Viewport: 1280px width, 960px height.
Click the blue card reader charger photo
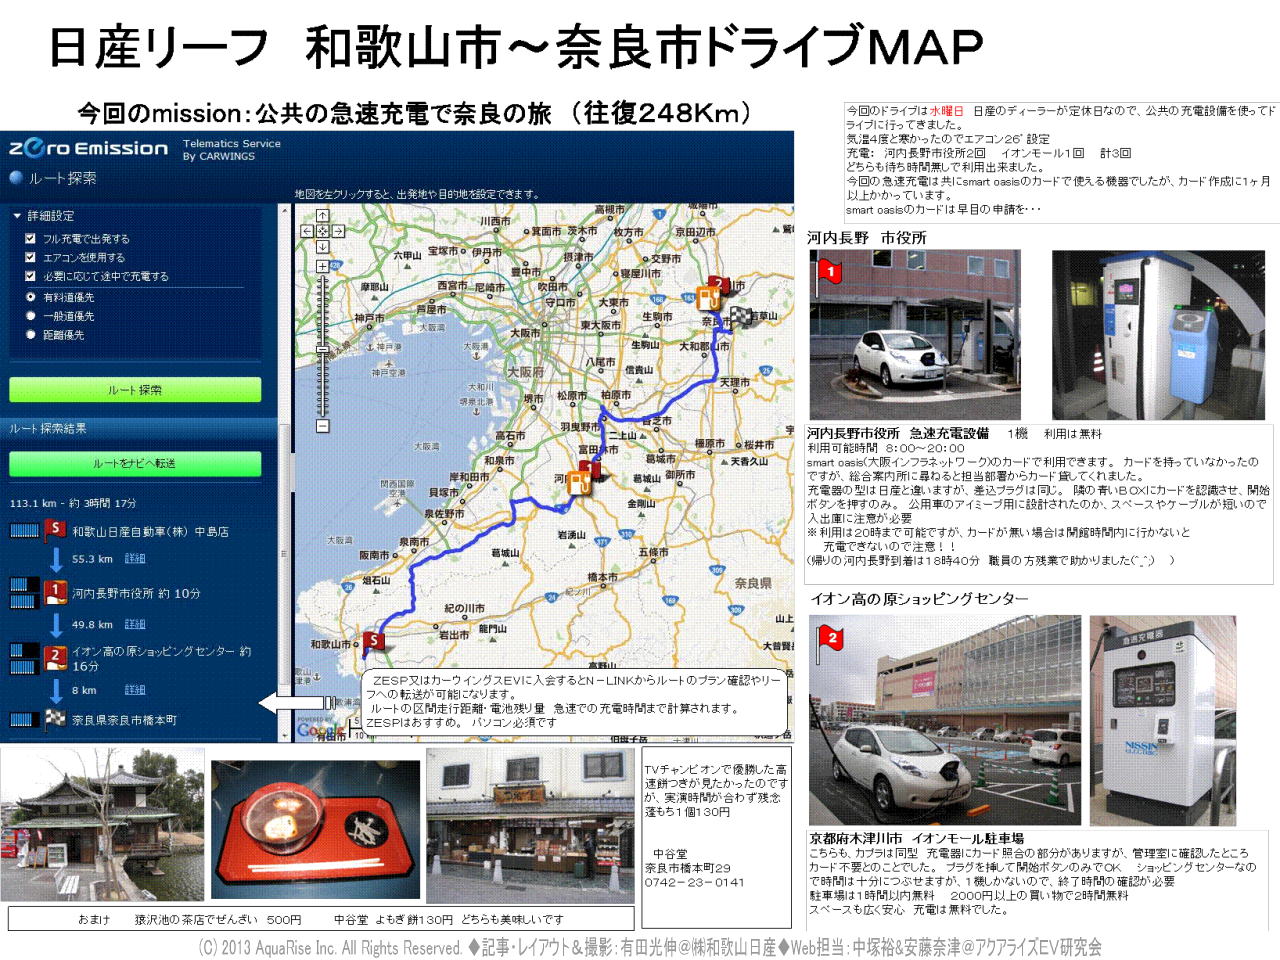click(x=1160, y=334)
